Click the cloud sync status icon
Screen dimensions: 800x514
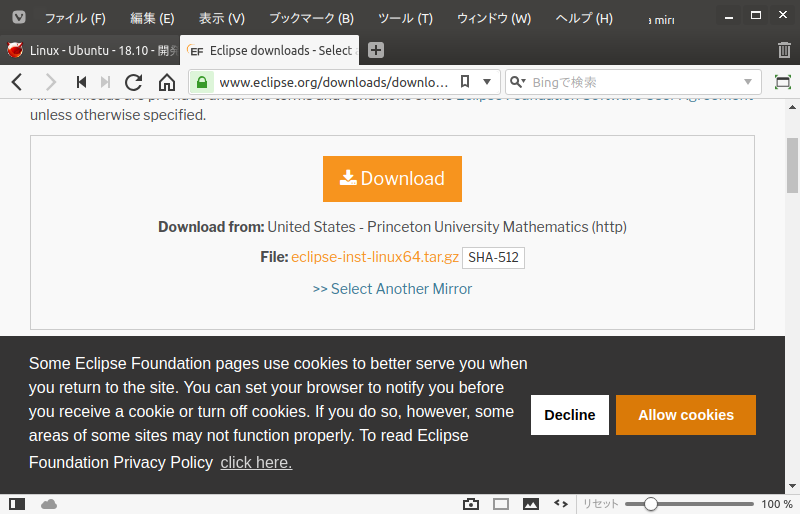click(x=49, y=504)
